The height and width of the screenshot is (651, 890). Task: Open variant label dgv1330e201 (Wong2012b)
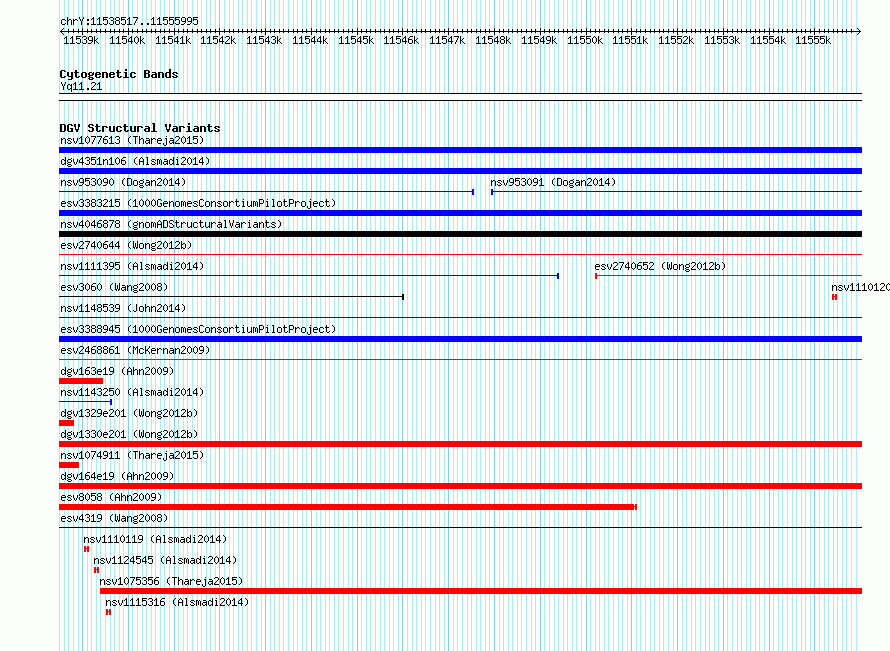point(129,434)
